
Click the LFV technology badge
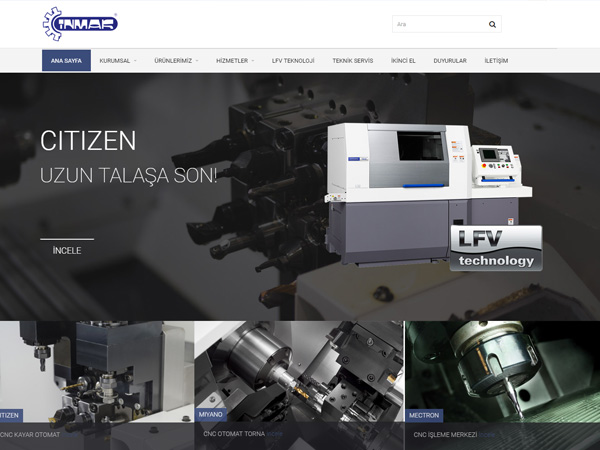[495, 248]
